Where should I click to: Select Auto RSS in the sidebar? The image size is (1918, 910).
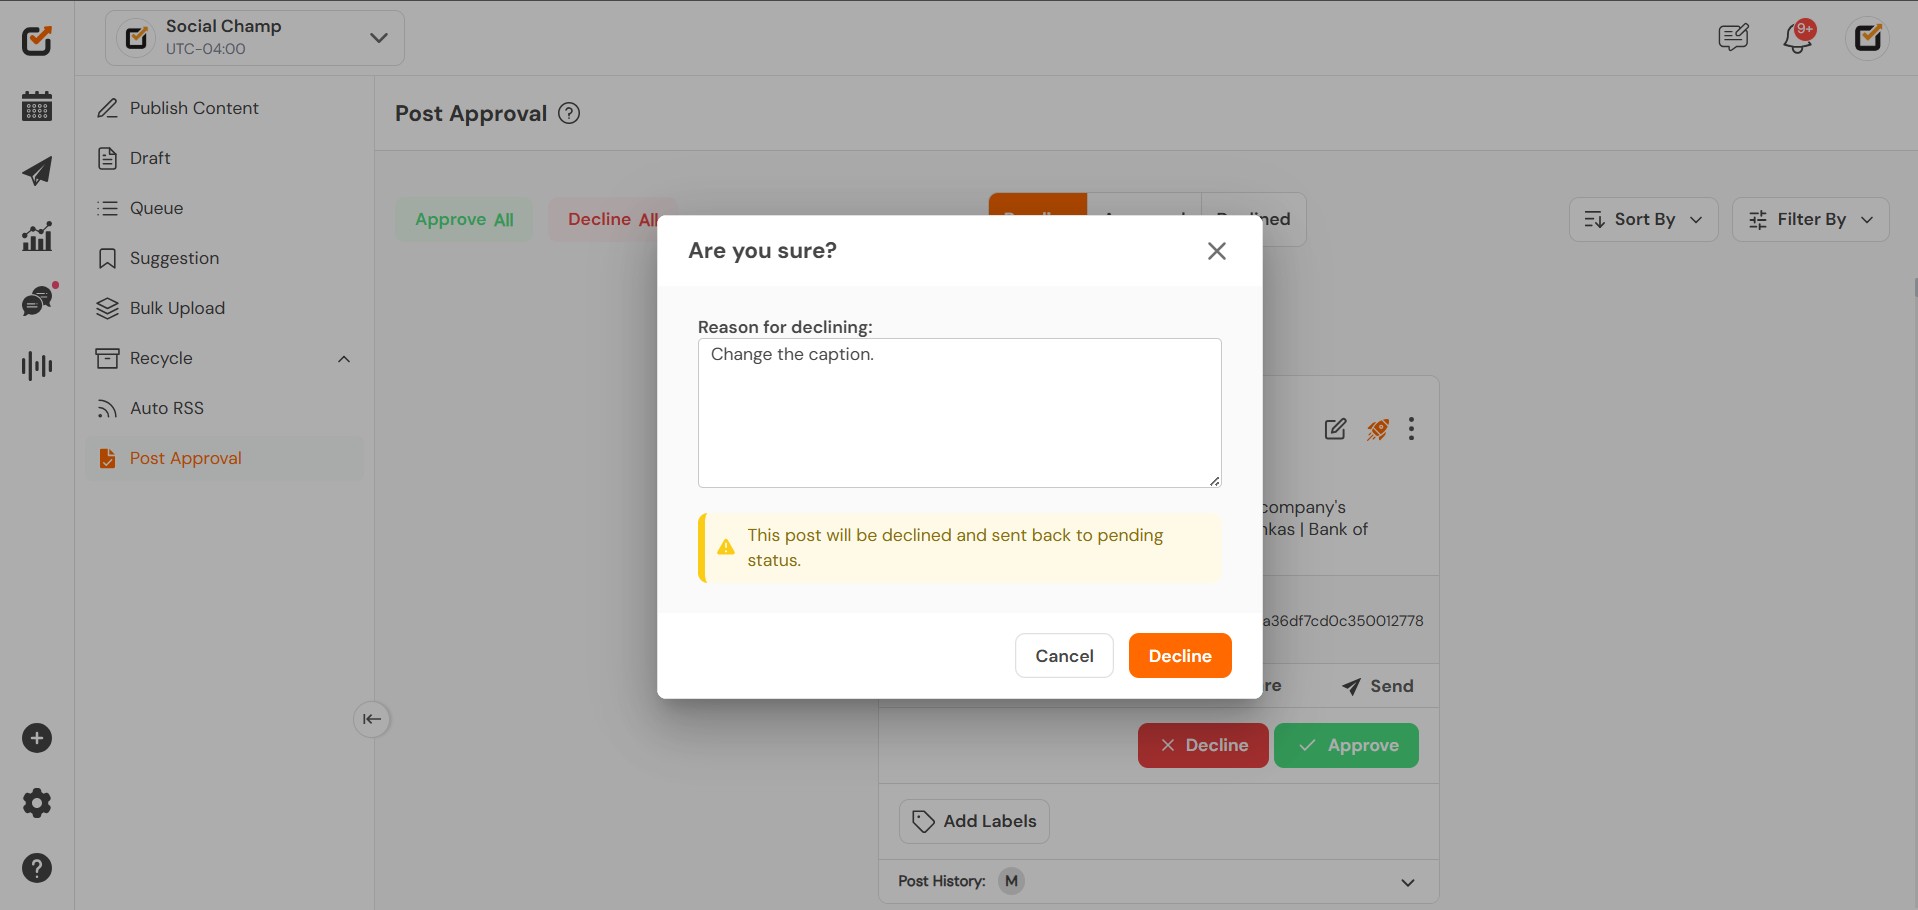[166, 408]
